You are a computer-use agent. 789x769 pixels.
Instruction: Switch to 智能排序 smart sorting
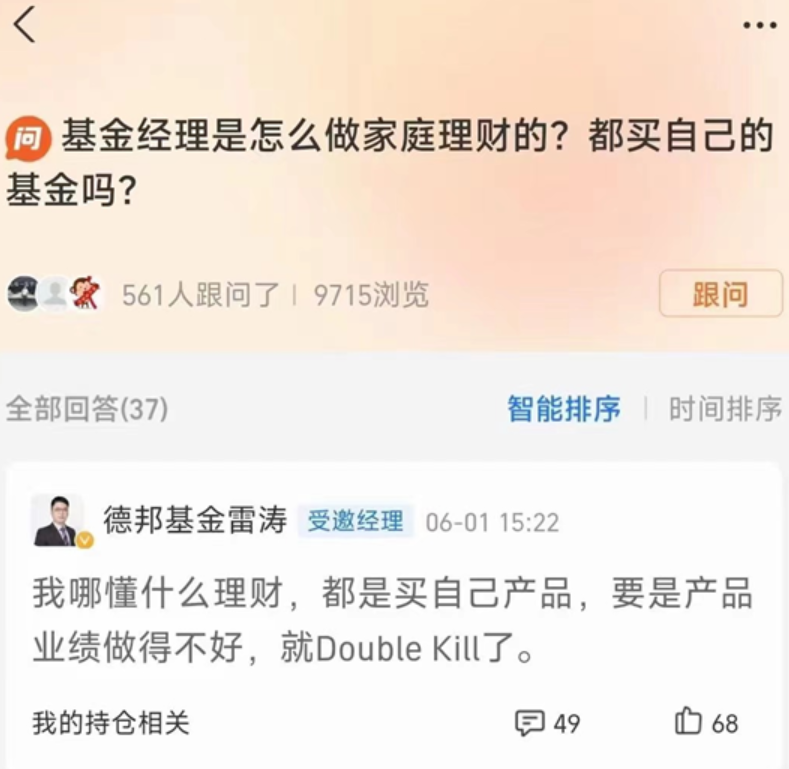[564, 409]
